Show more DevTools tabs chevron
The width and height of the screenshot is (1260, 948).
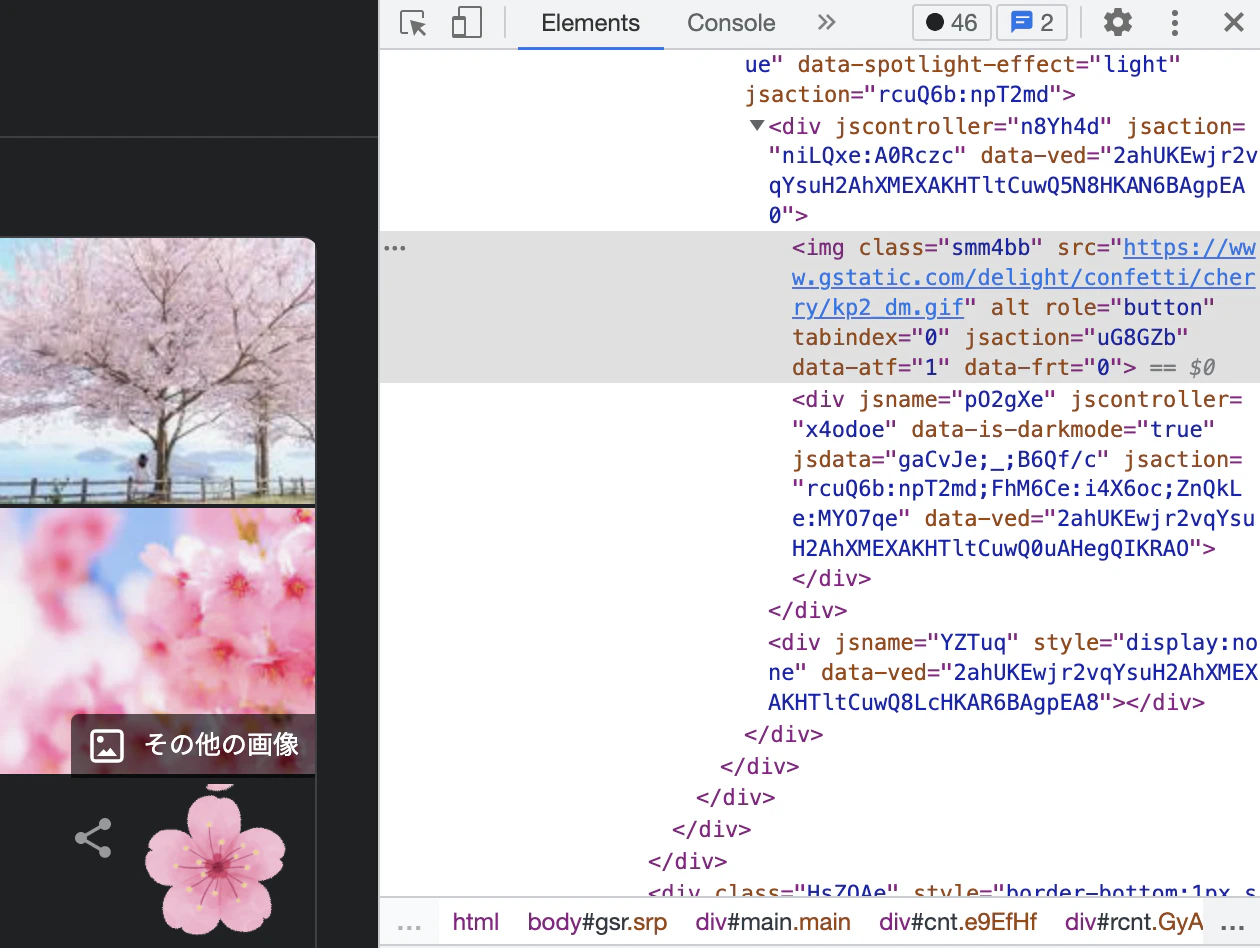coord(826,23)
